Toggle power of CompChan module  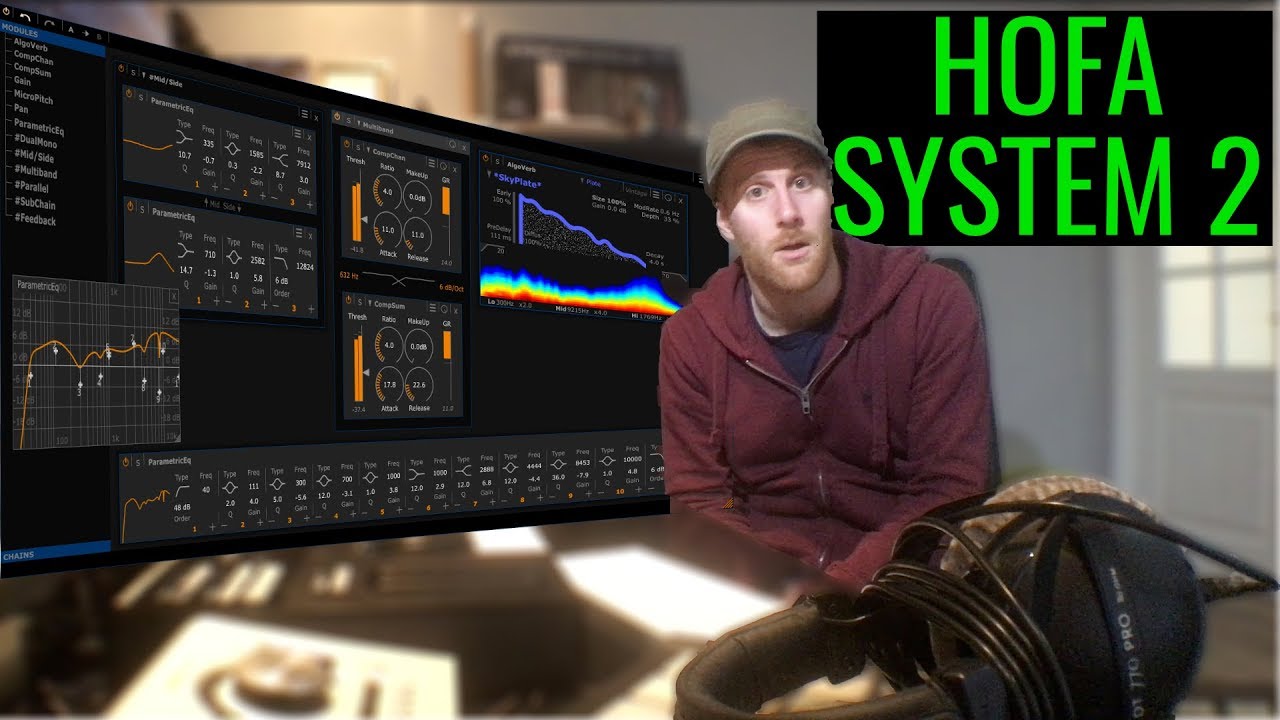[x=347, y=144]
